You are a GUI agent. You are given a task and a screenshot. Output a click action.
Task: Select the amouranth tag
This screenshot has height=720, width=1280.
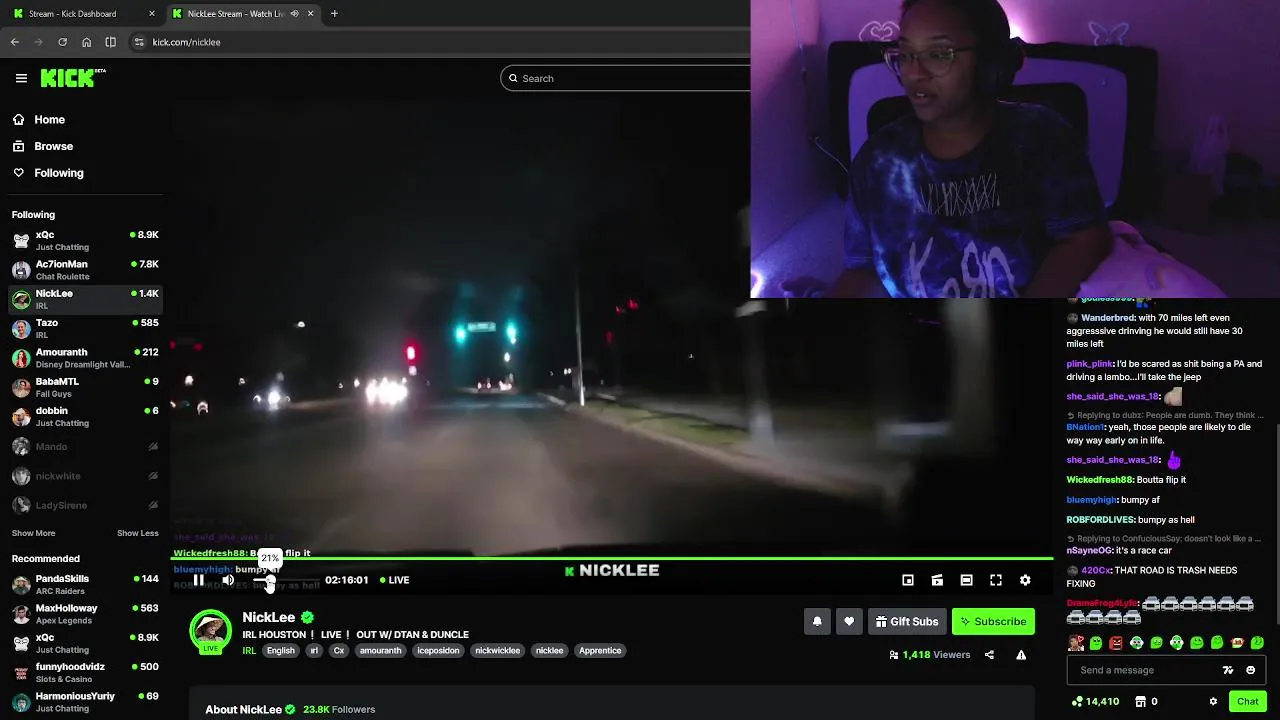click(380, 651)
